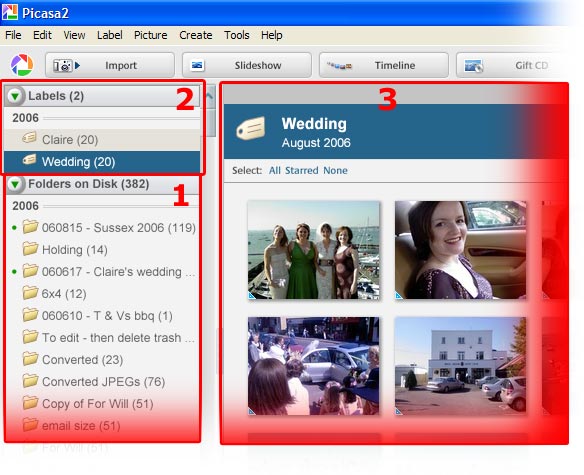Open the Help menu
Image resolution: width=584 pixels, height=475 pixels.
pos(272,35)
